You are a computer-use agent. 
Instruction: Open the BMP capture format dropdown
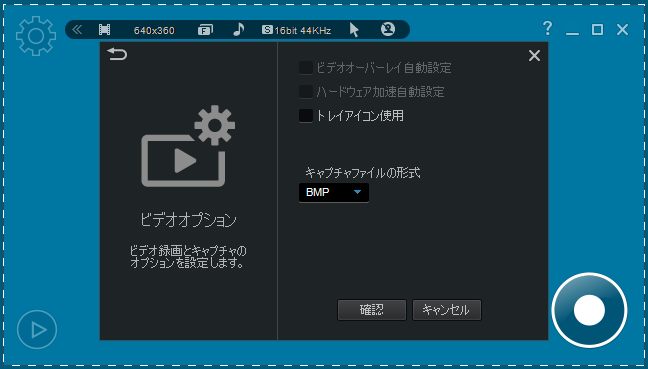click(334, 193)
